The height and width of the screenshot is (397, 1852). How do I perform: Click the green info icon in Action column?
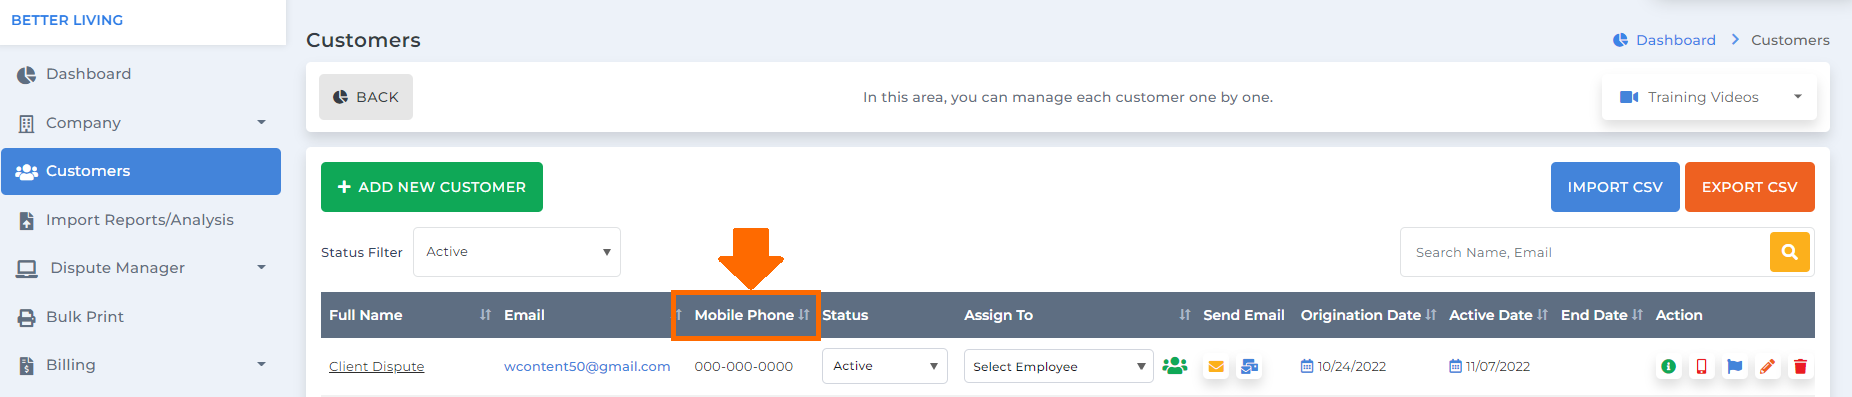coord(1668,367)
